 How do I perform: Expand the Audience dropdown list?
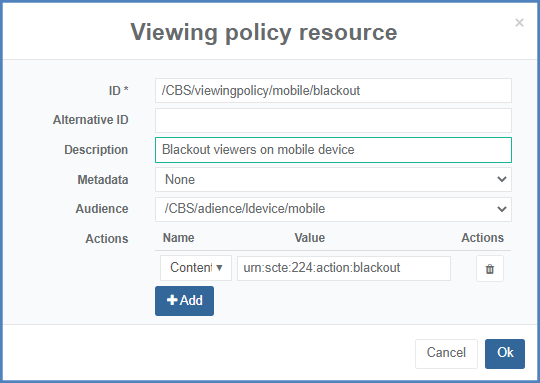[x=333, y=209]
